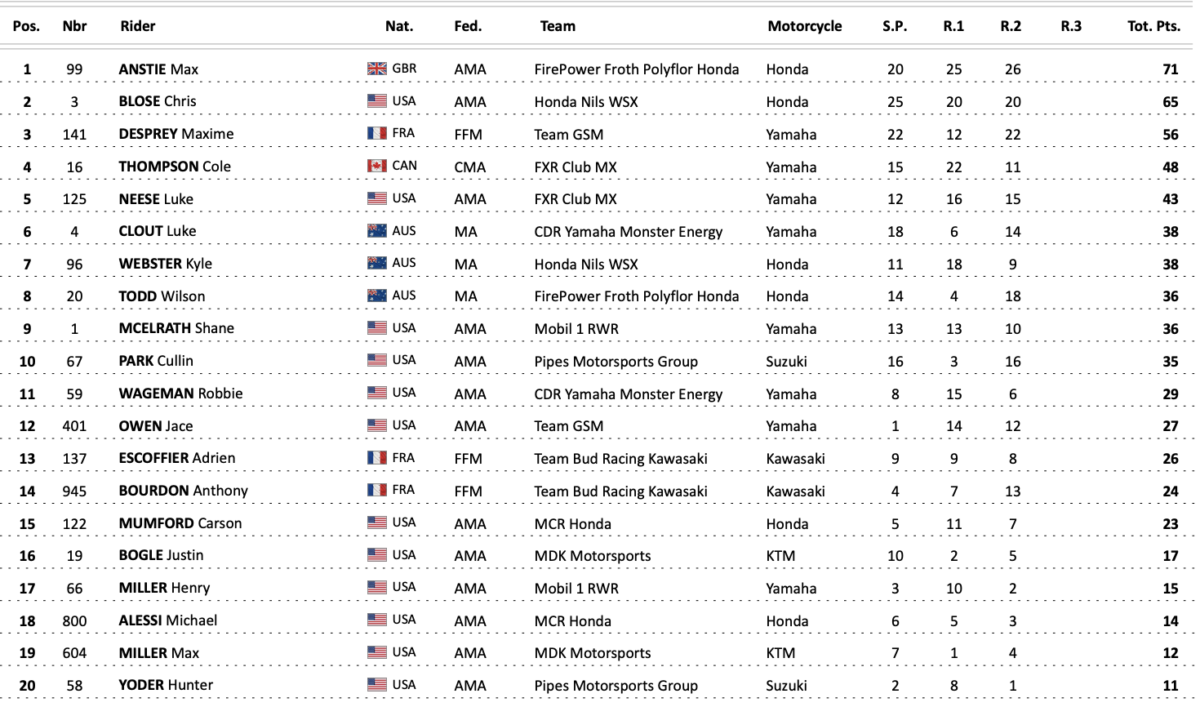The height and width of the screenshot is (707, 1200).
Task: Select the Motorcycle column header
Action: [x=805, y=27]
